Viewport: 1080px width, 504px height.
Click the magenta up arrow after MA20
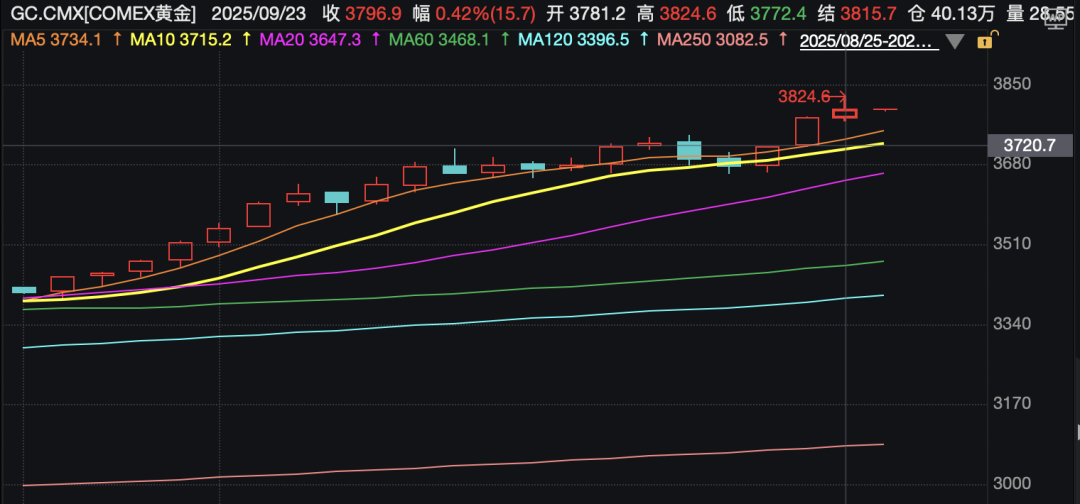click(376, 41)
